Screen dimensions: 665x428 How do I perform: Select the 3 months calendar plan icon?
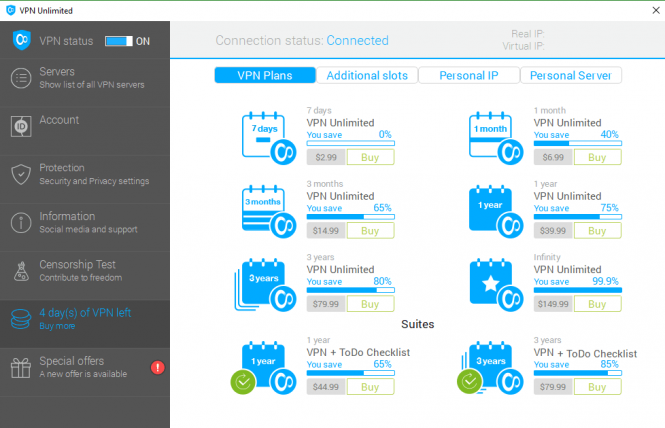[268, 211]
